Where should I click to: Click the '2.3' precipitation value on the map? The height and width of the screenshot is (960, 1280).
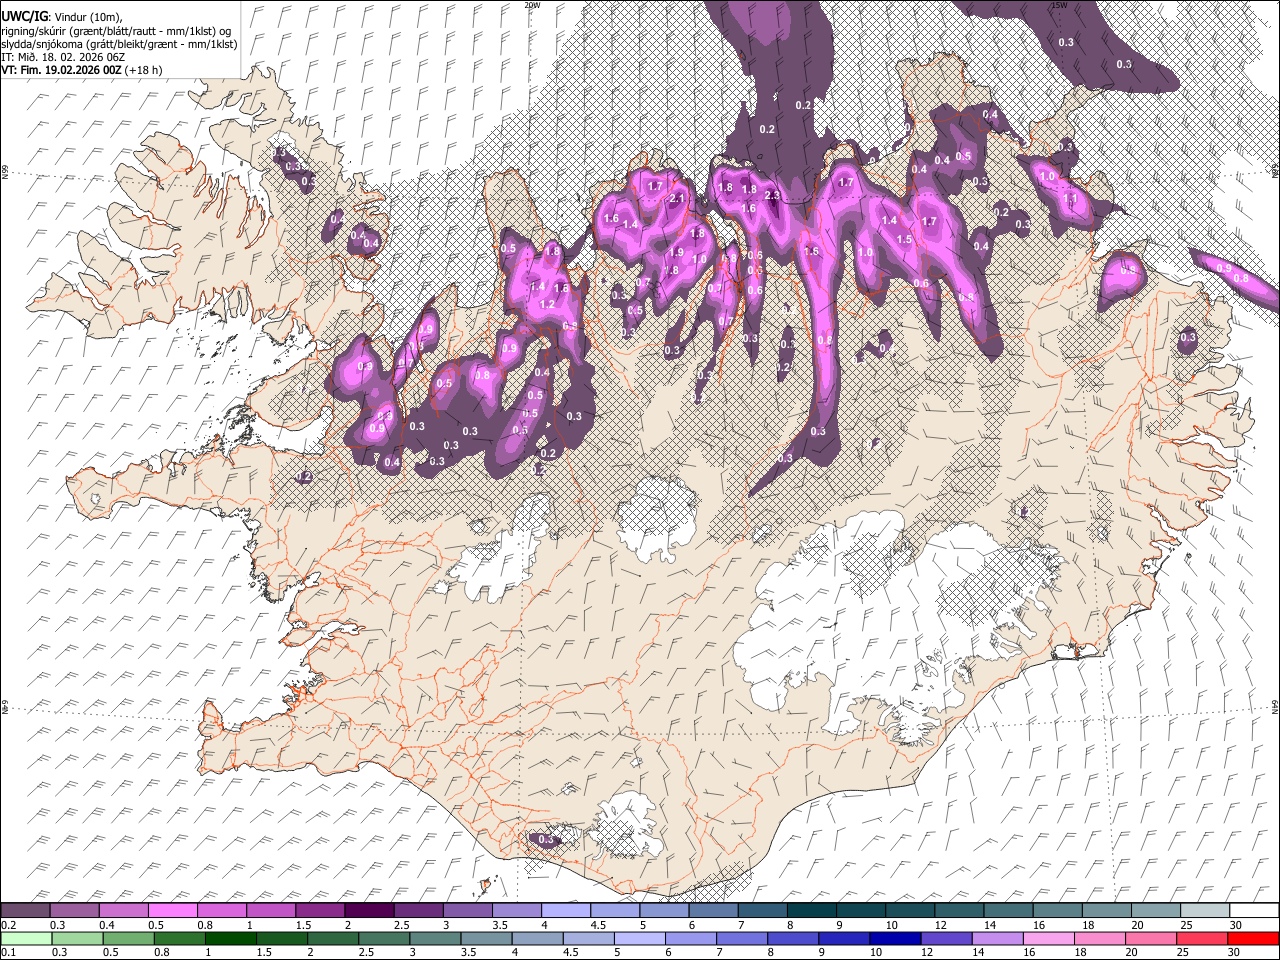click(x=772, y=195)
